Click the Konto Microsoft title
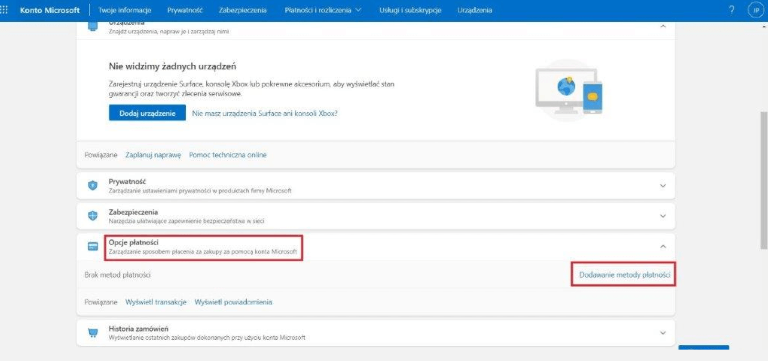This screenshot has height=361, width=768. click(49, 10)
